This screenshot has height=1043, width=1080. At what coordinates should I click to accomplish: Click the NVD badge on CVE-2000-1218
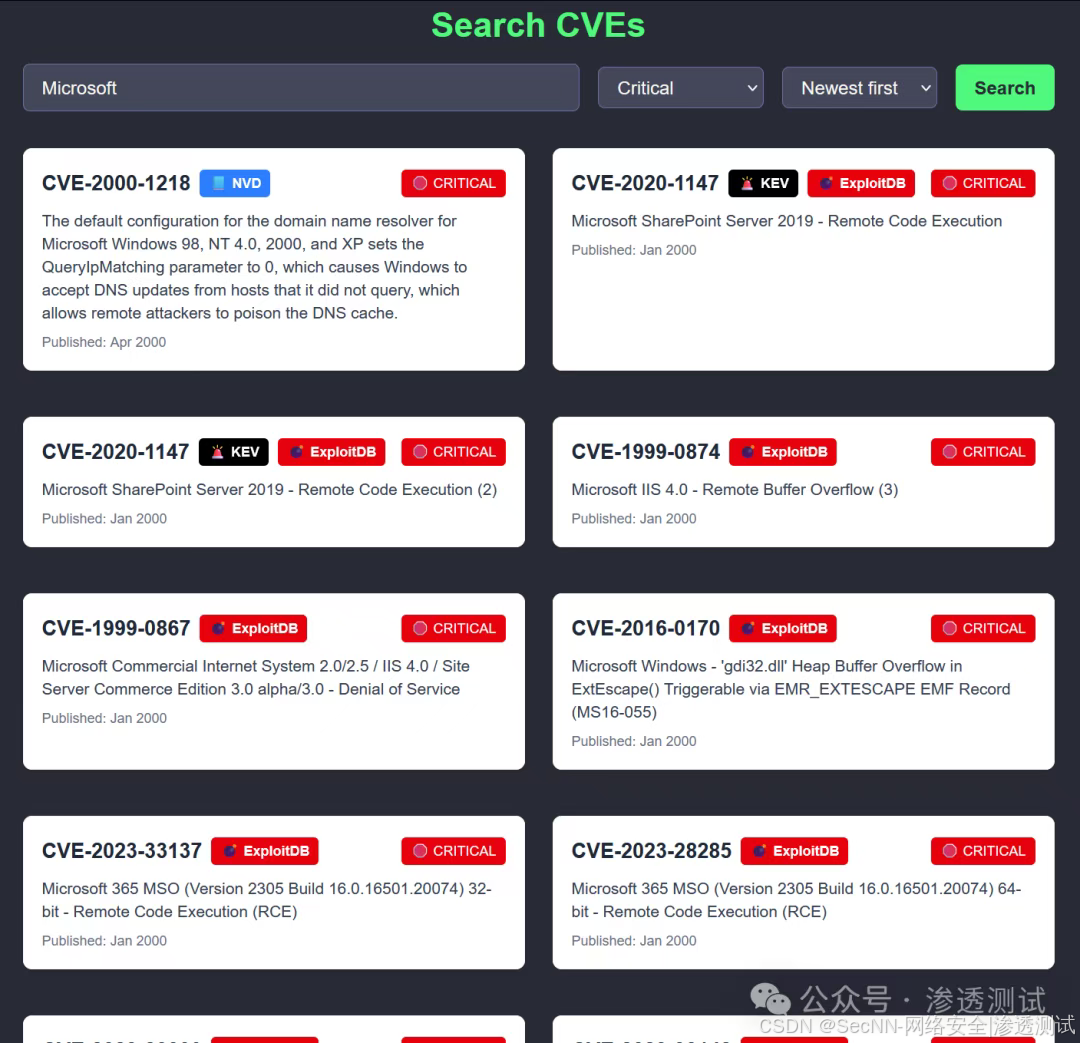tap(235, 183)
